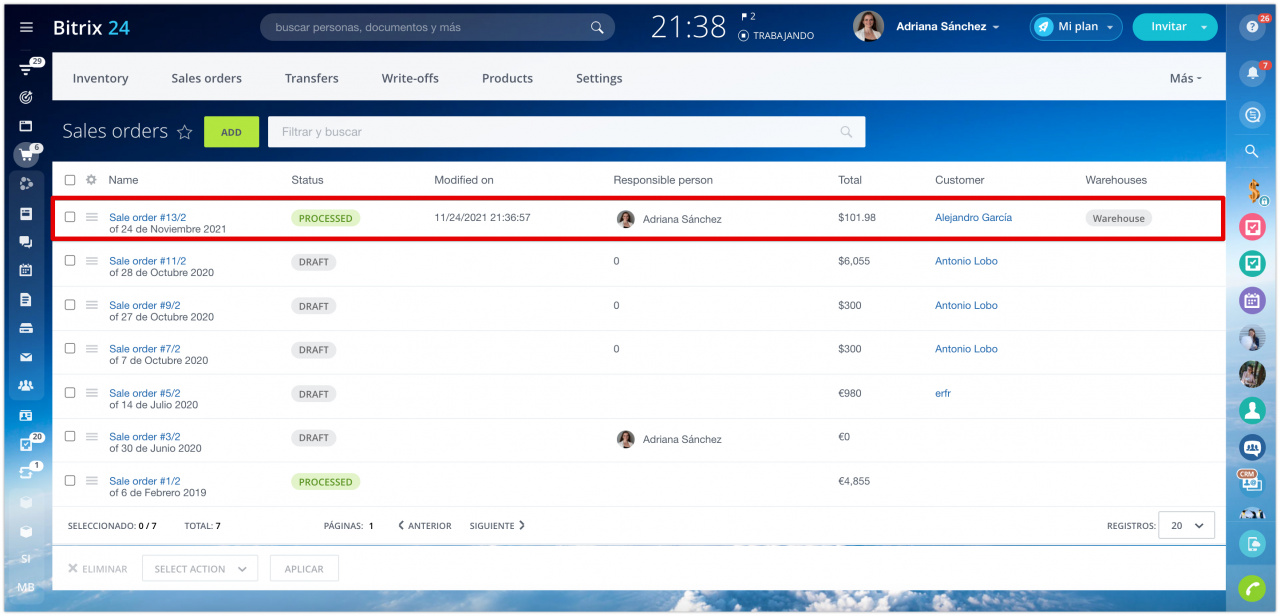Open the drive icon in left sidebar
The height and width of the screenshot is (616, 1280).
(26, 328)
